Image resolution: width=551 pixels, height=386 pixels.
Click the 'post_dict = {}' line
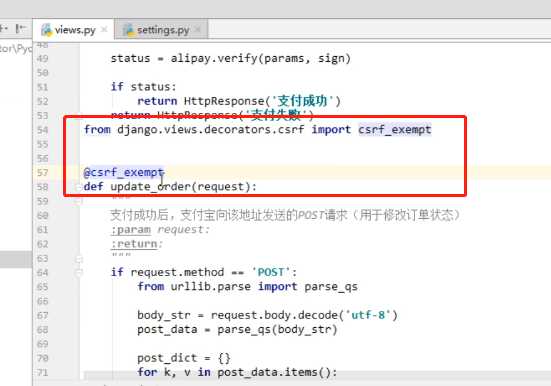click(x=184, y=358)
